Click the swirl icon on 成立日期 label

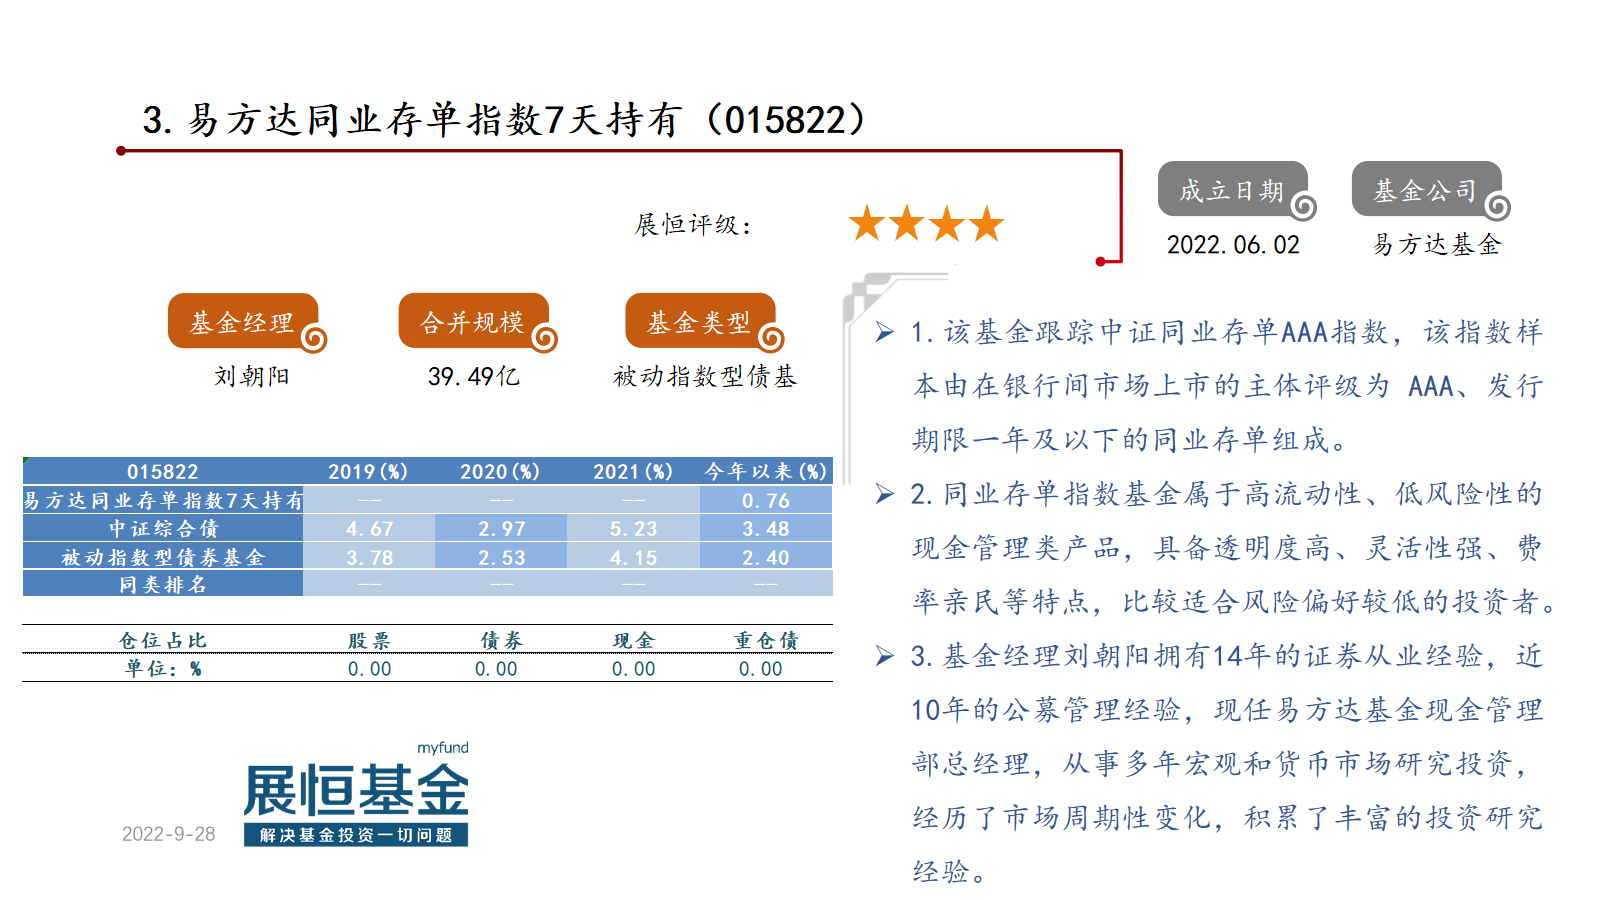point(1303,207)
